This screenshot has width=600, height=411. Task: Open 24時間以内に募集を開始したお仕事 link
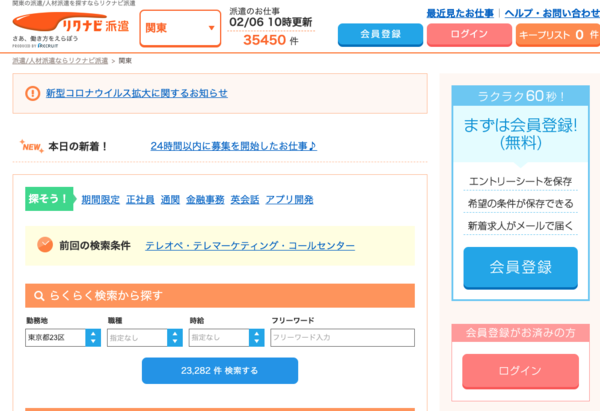pyautogui.click(x=233, y=146)
